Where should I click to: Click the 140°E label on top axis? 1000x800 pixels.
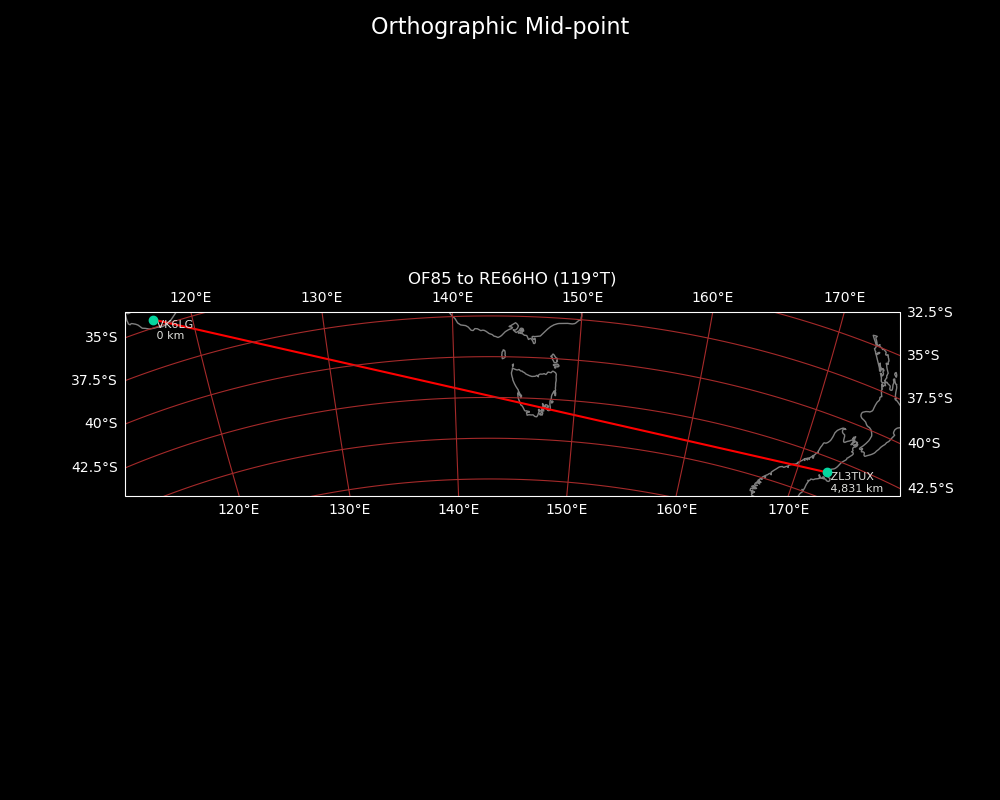click(x=452, y=298)
